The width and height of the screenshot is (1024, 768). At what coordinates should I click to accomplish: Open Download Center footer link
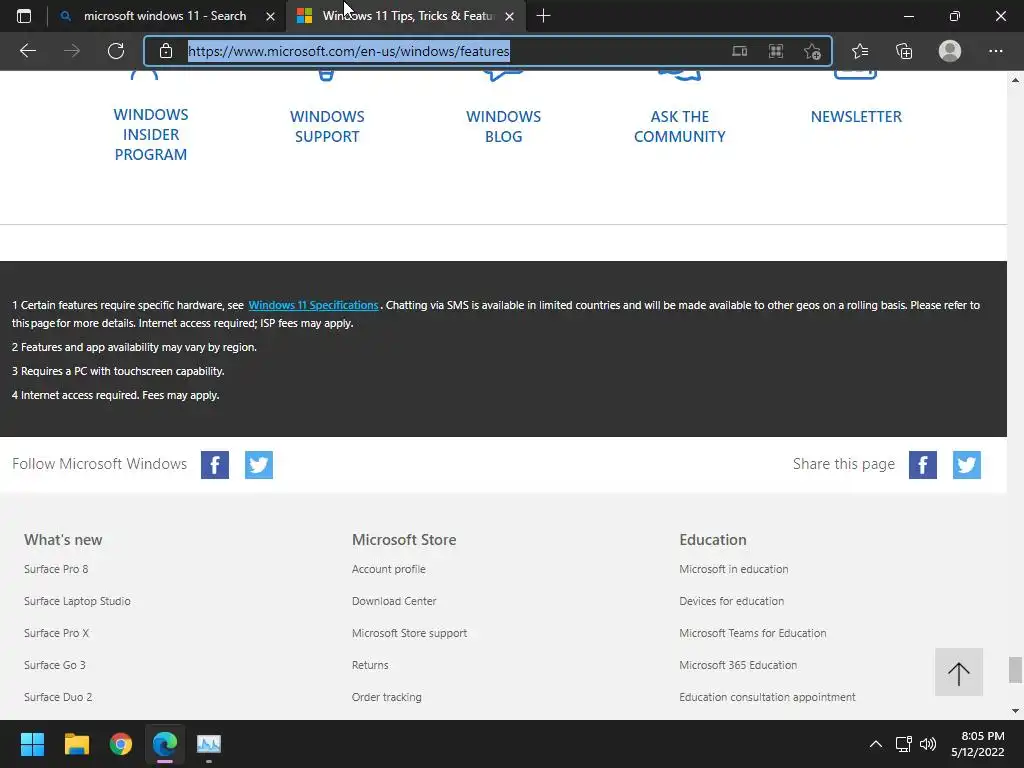point(394,601)
